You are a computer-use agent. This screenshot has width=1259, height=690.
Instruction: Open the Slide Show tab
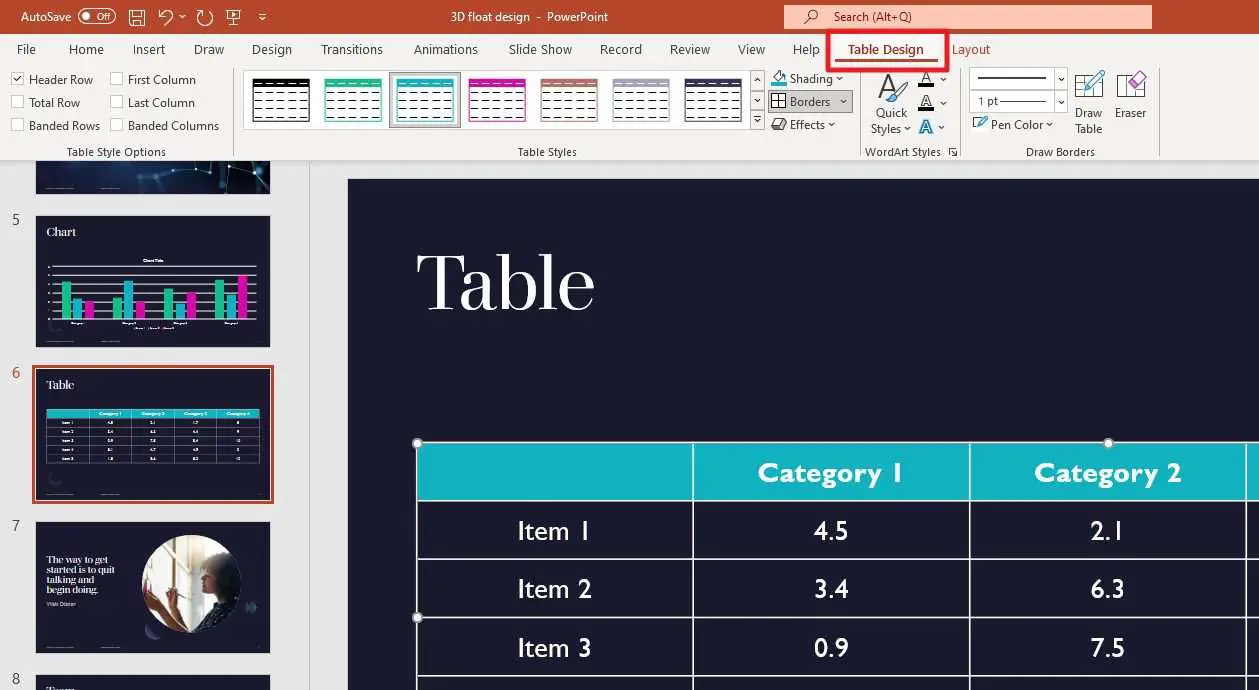[540, 49]
